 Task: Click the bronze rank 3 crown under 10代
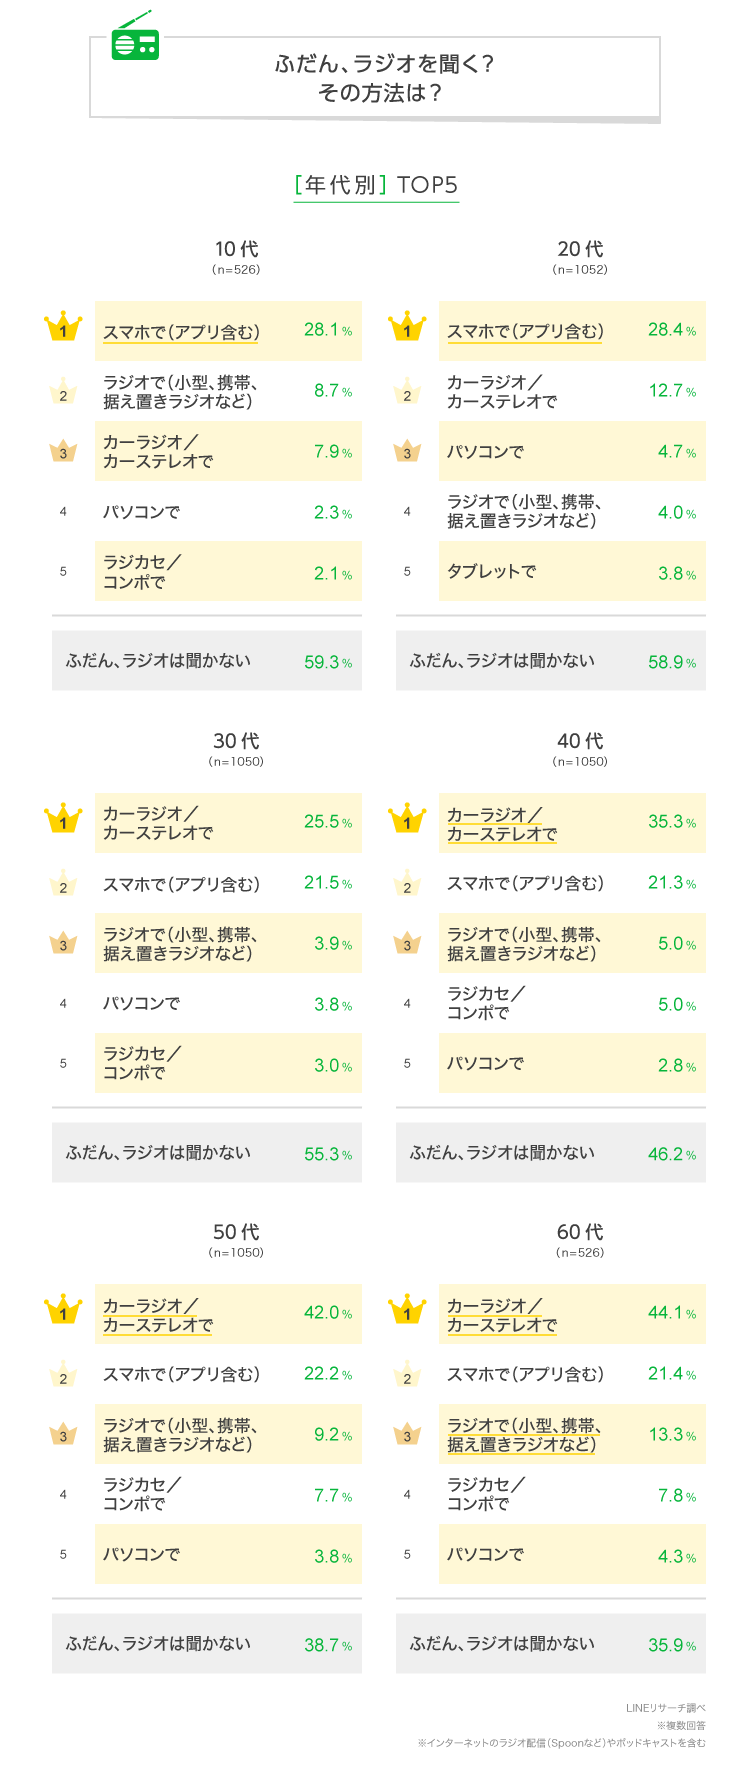click(x=63, y=452)
